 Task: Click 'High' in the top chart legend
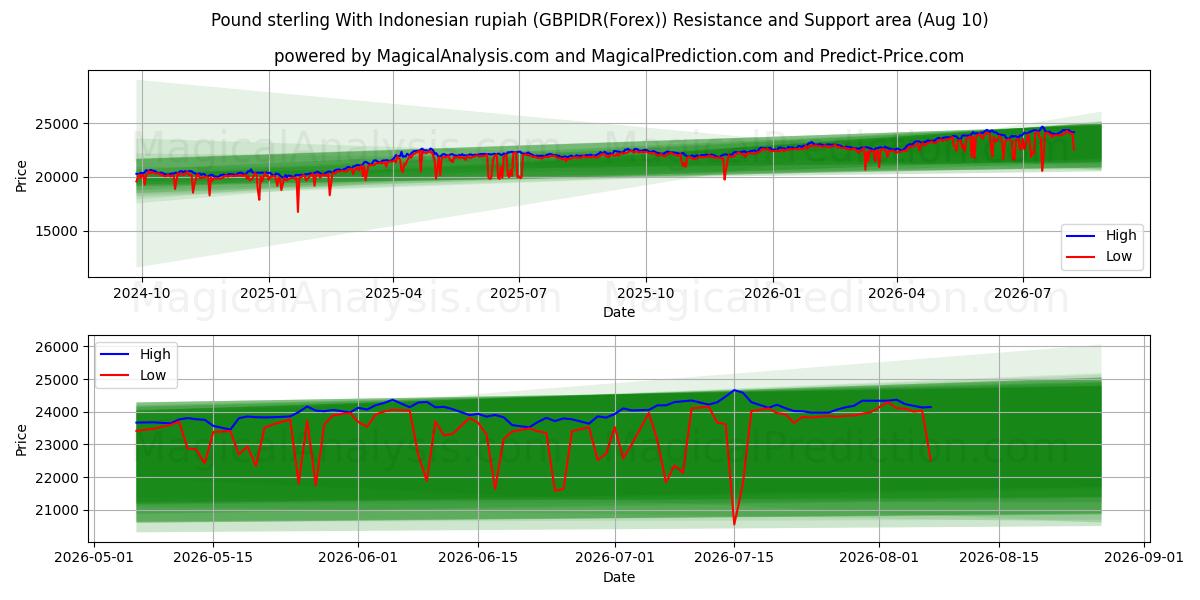pyautogui.click(x=1121, y=235)
